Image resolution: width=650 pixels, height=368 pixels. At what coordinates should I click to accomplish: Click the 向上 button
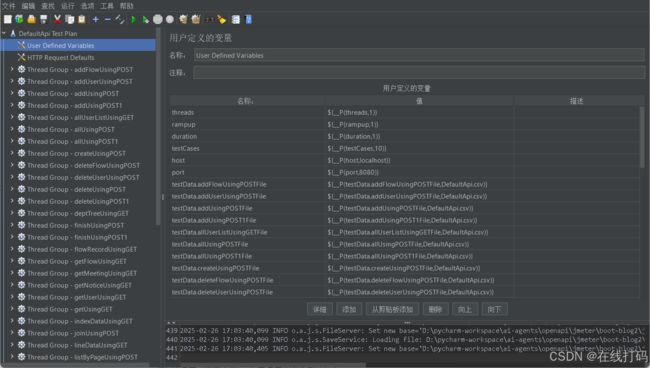(464, 309)
